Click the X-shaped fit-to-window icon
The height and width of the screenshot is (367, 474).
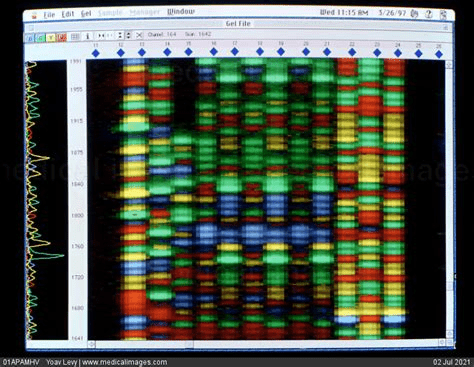139,35
